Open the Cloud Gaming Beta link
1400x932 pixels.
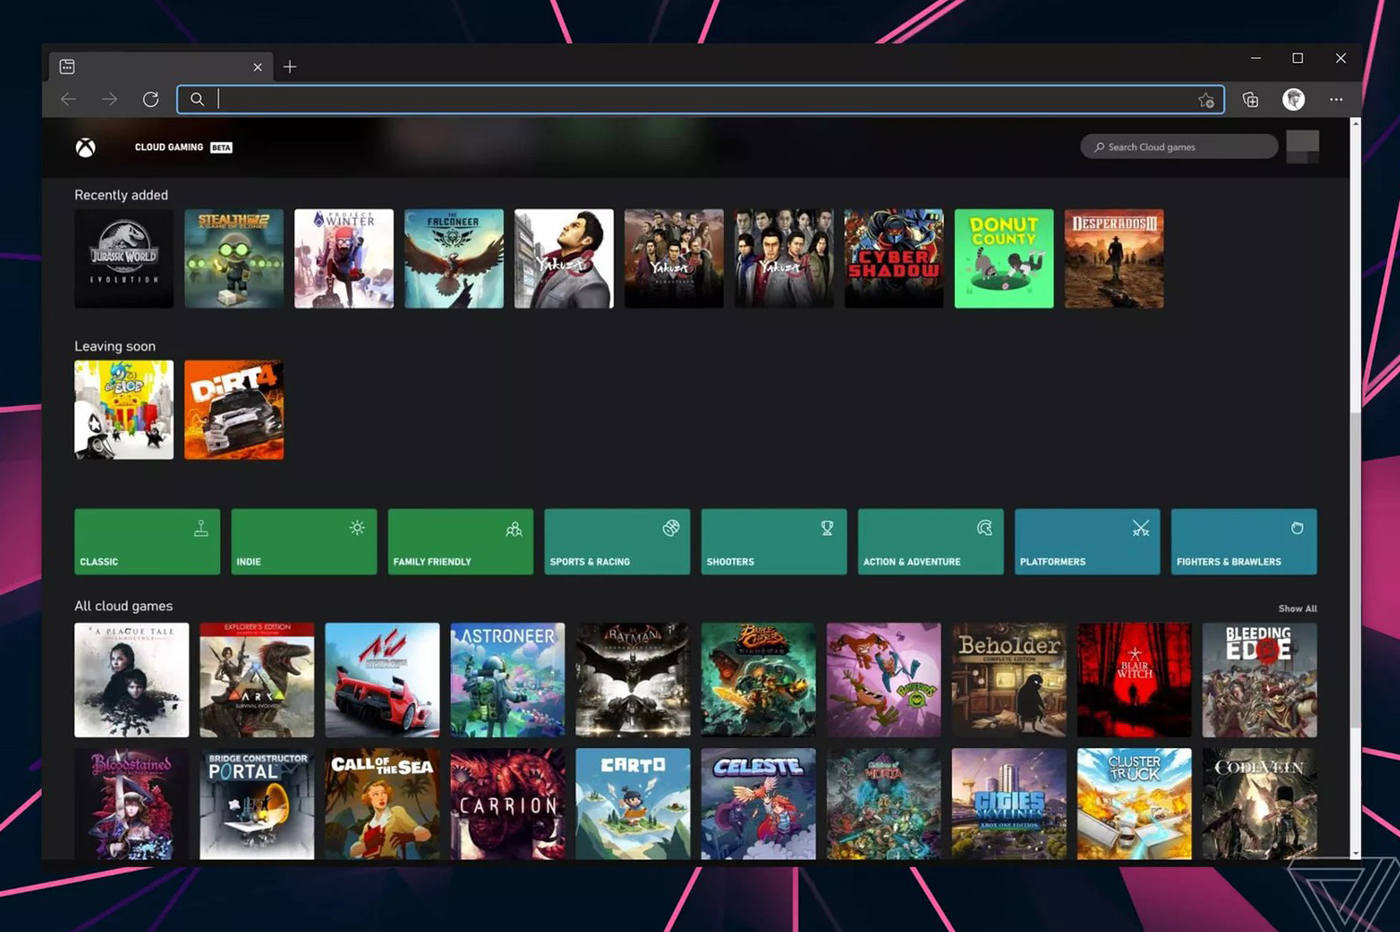tap(183, 147)
